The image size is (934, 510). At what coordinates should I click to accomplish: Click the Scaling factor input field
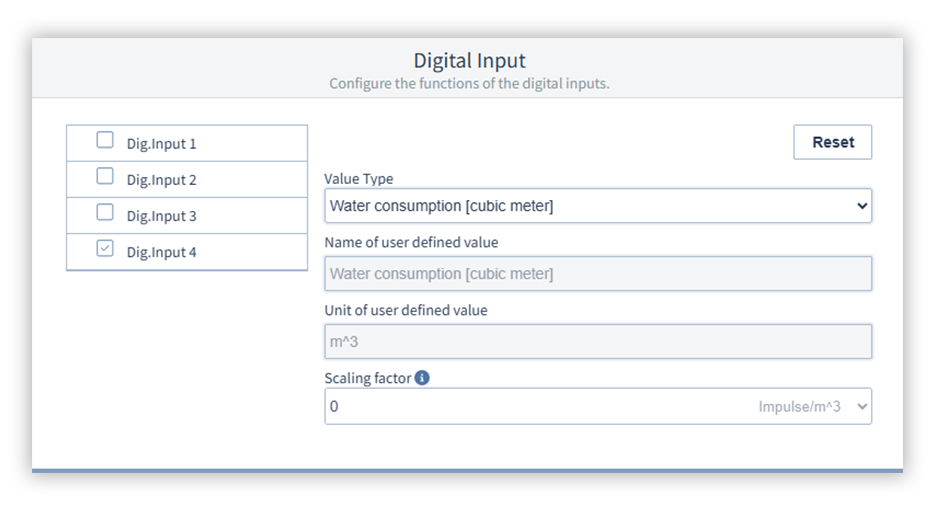(x=530, y=407)
